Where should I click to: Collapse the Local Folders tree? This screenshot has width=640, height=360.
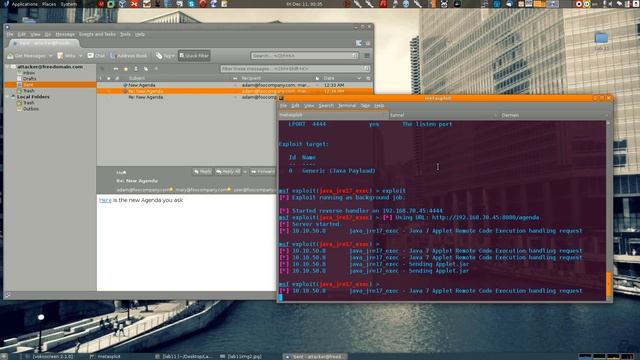click(x=7, y=97)
